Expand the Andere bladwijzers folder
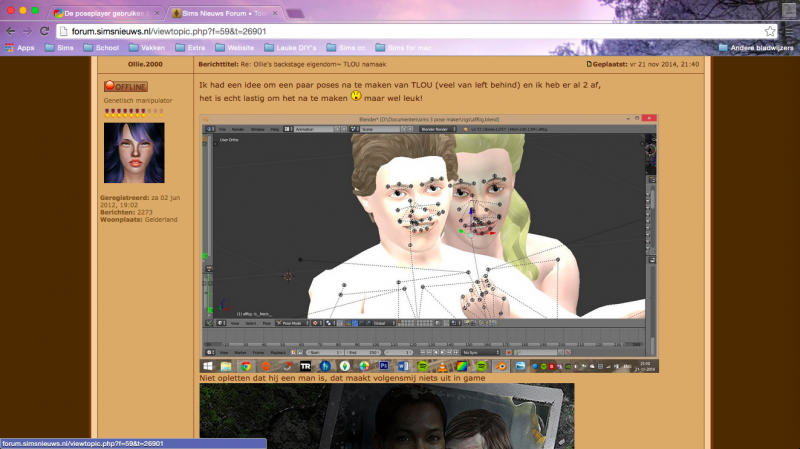This screenshot has height=449, width=800. [x=756, y=47]
